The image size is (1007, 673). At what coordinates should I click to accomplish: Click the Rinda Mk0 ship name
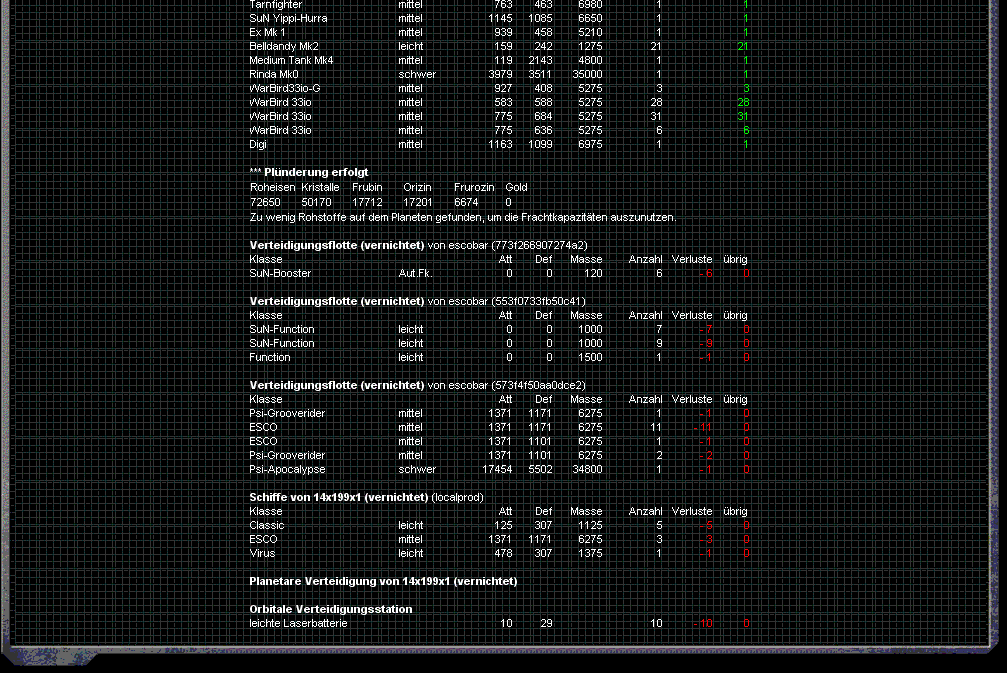[274, 74]
